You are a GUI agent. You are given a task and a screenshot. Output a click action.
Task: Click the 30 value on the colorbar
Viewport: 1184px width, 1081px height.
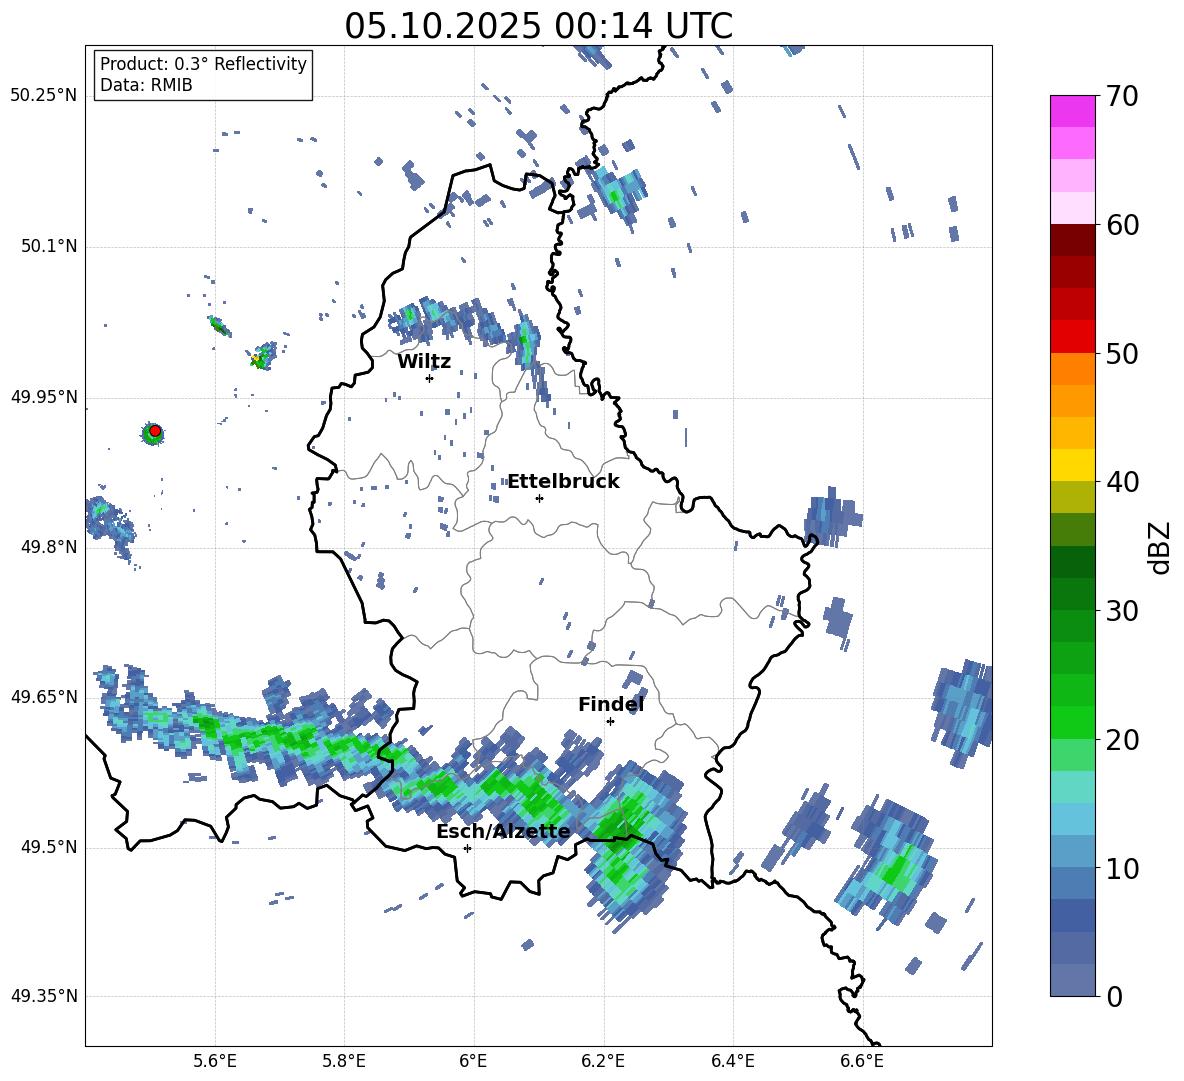coord(1122,611)
